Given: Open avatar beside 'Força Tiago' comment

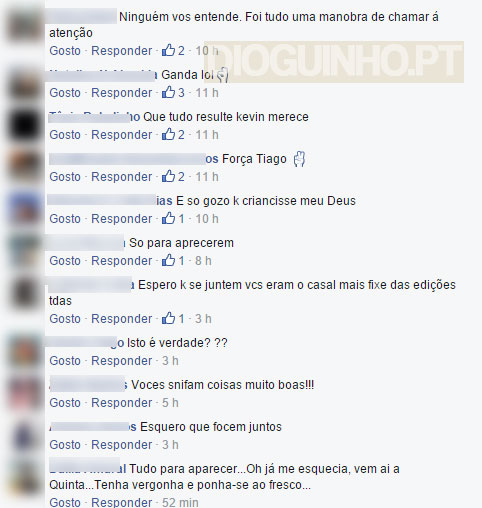Looking at the screenshot, I should click(x=24, y=167).
